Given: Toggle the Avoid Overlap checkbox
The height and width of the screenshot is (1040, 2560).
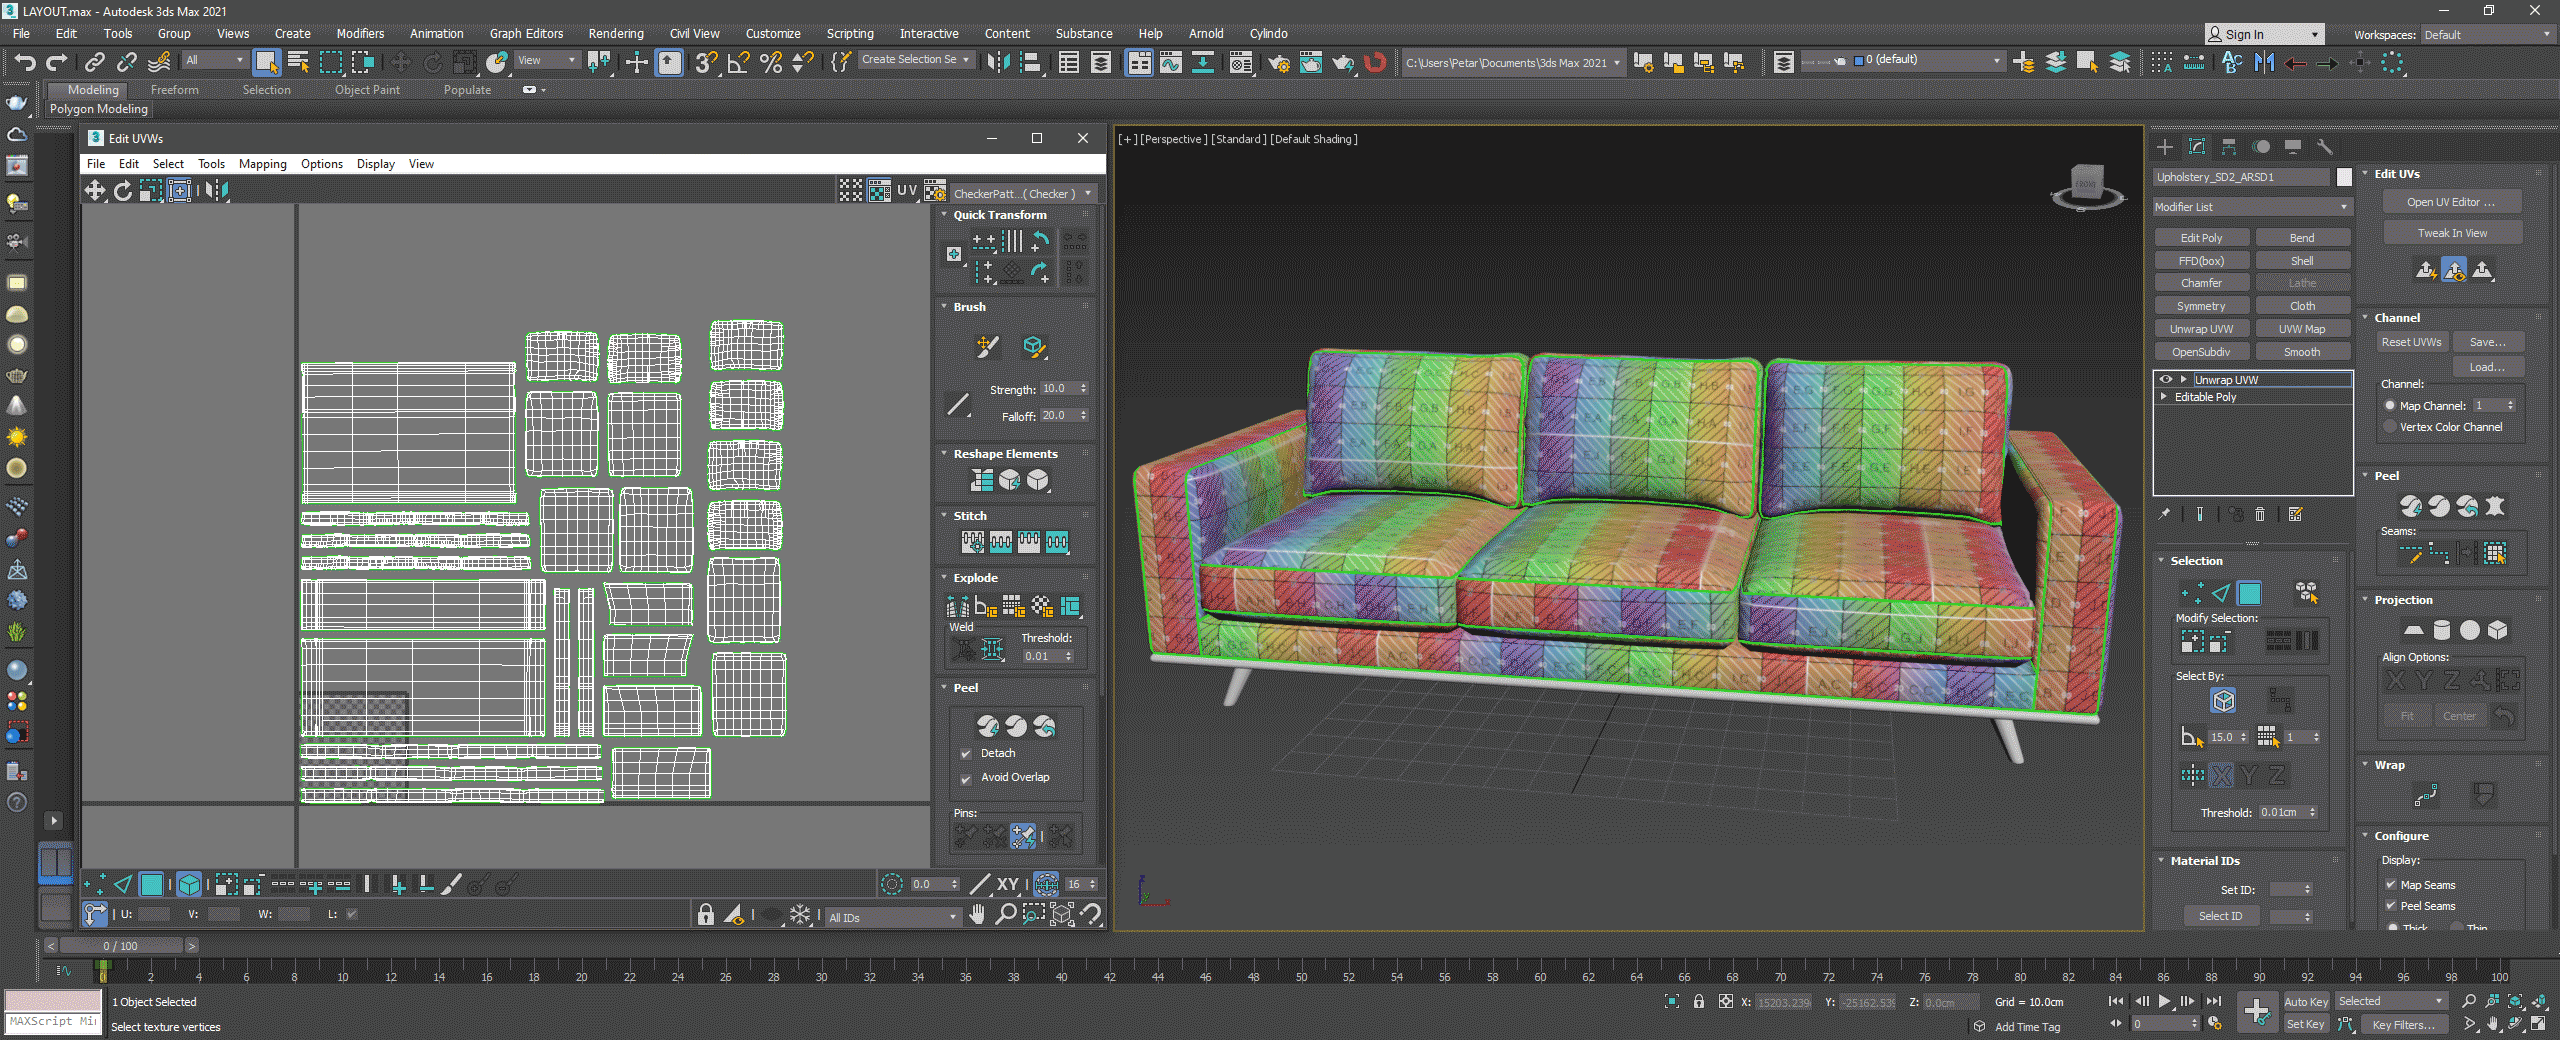Looking at the screenshot, I should (966, 778).
